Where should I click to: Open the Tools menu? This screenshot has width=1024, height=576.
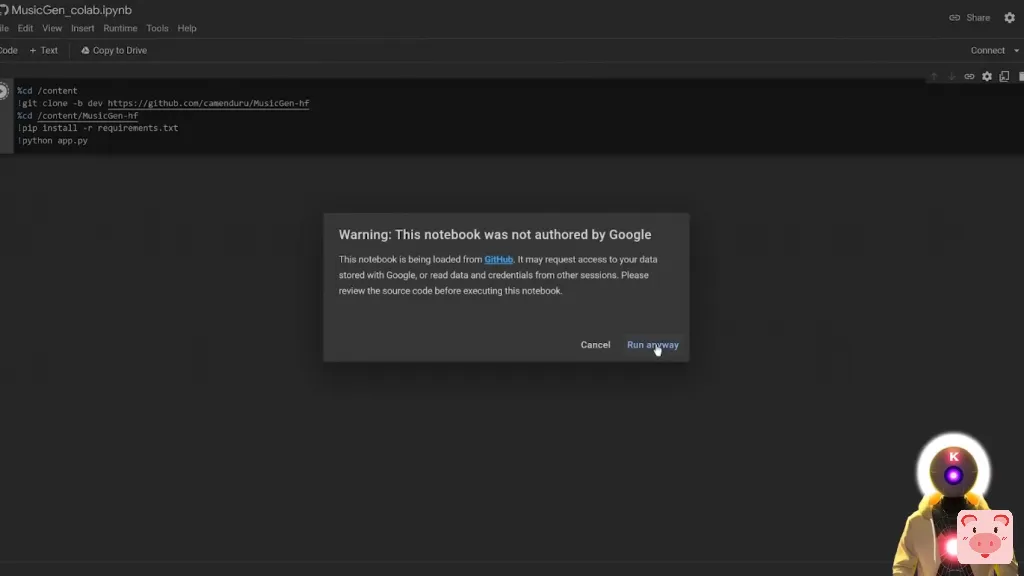(x=157, y=28)
